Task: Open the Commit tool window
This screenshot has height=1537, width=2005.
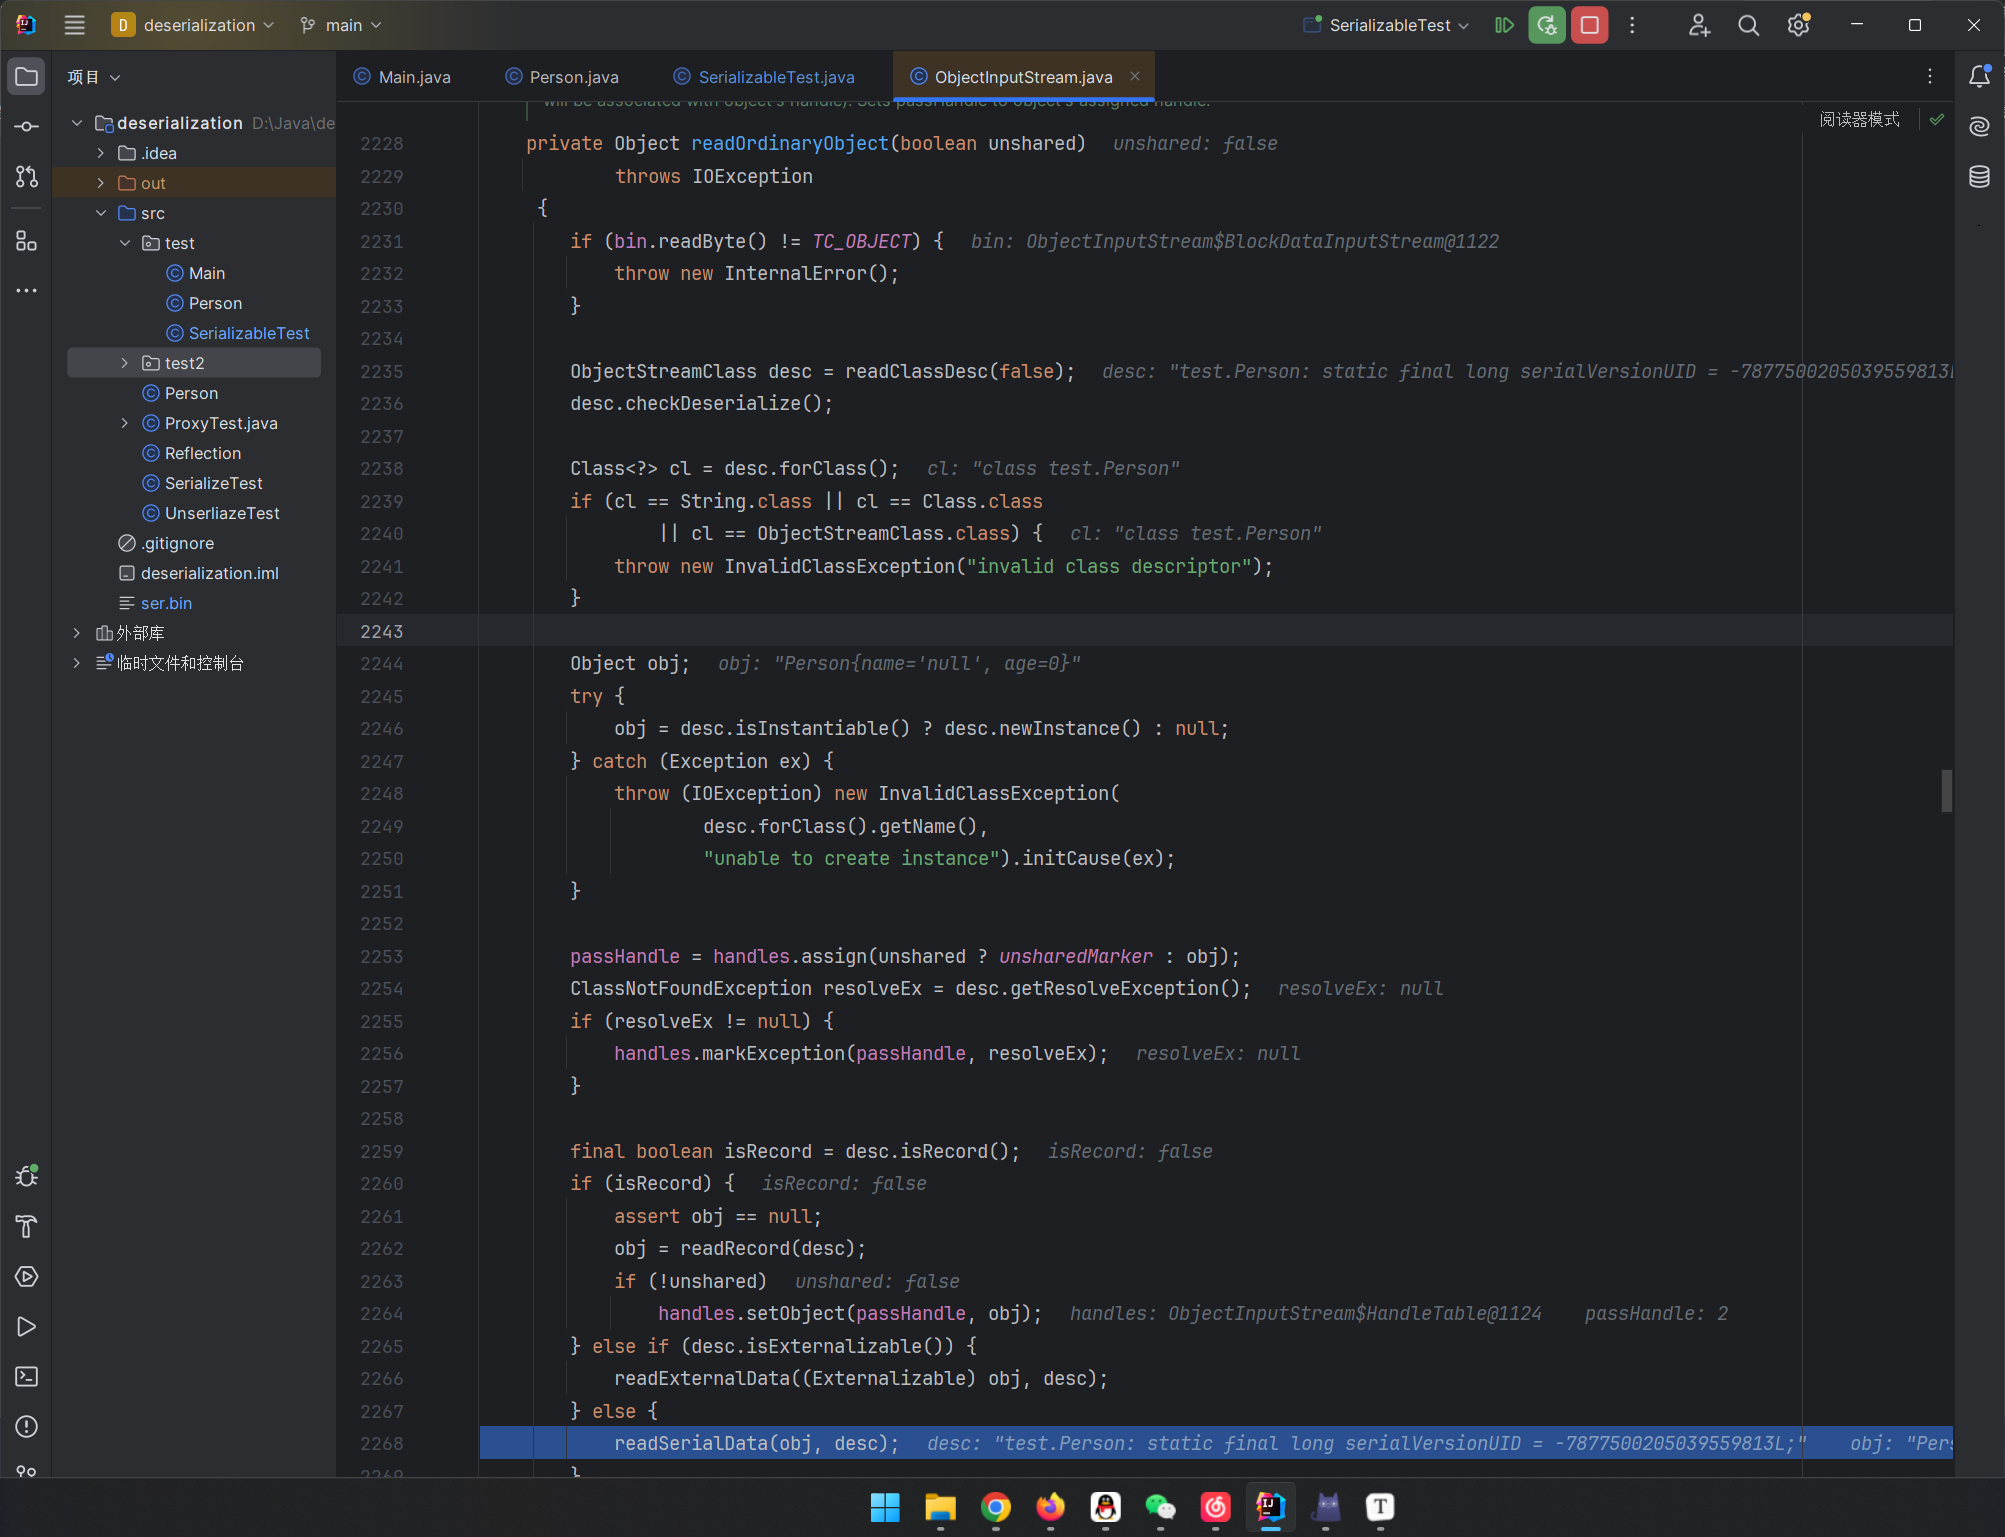Action: tap(27, 127)
